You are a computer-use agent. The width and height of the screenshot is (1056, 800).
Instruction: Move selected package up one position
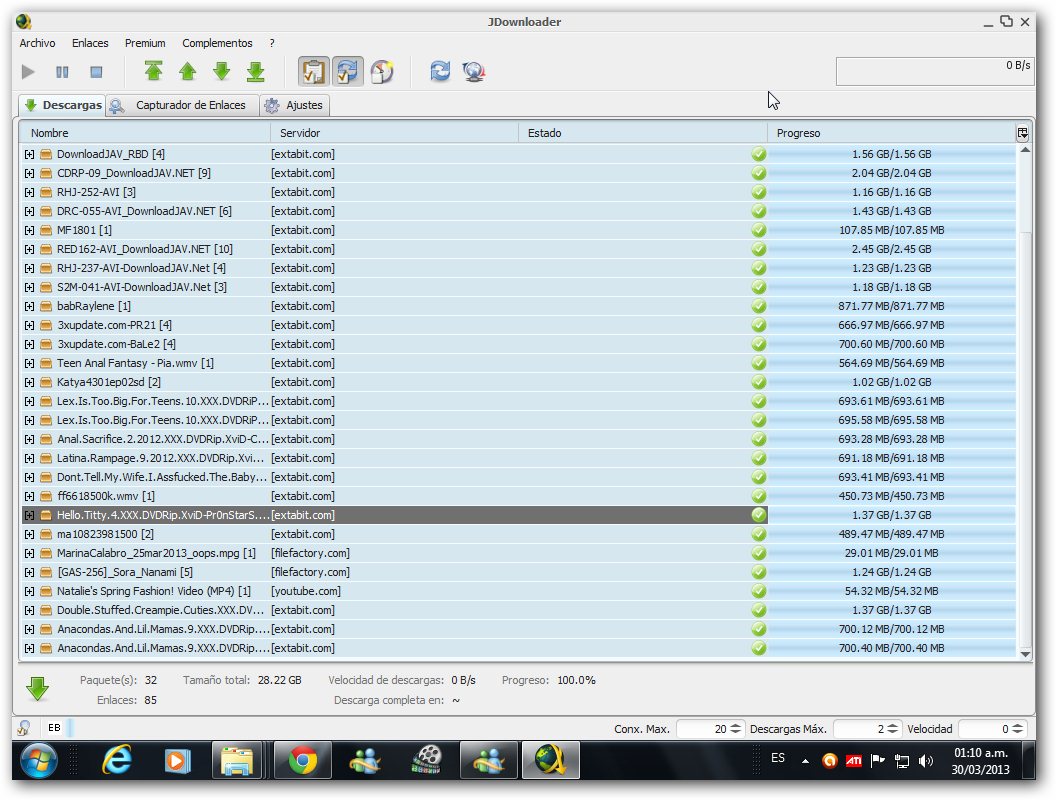point(188,71)
